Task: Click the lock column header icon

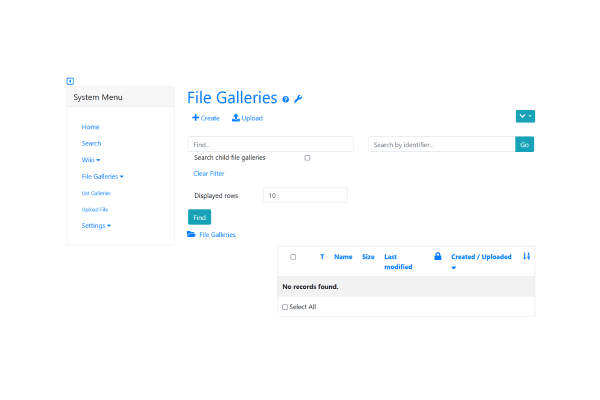Action: pyautogui.click(x=438, y=257)
